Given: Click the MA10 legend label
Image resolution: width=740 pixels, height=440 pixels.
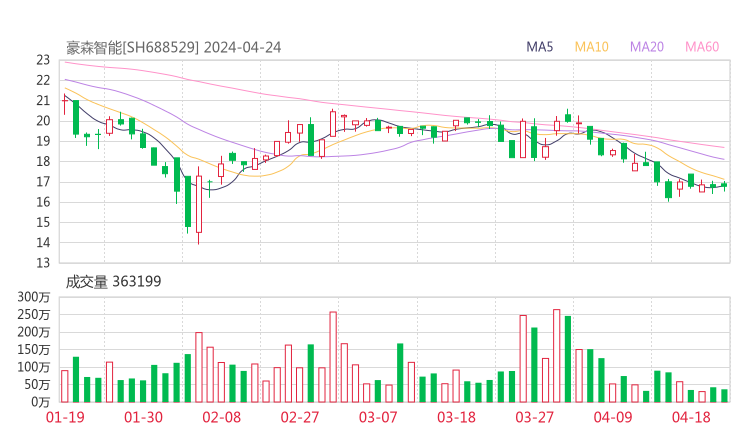Looking at the screenshot, I should tap(591, 47).
